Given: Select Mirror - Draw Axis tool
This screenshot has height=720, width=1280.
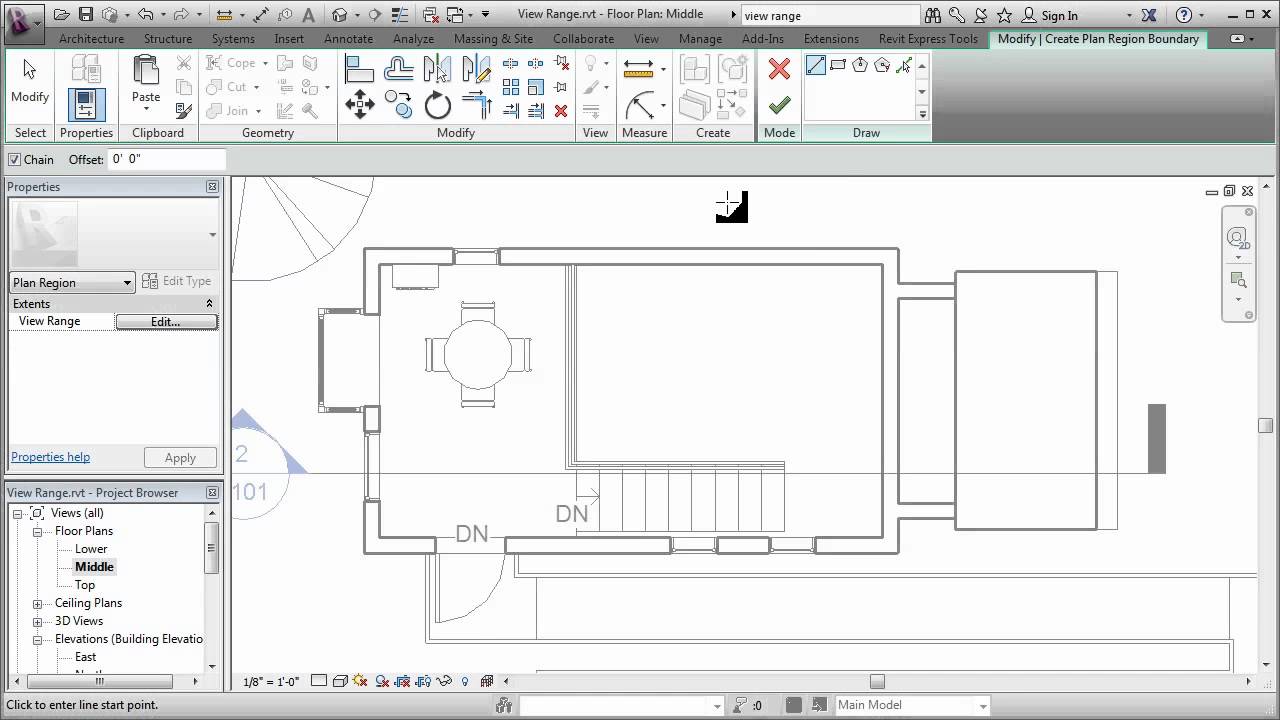Looking at the screenshot, I should point(477,67).
